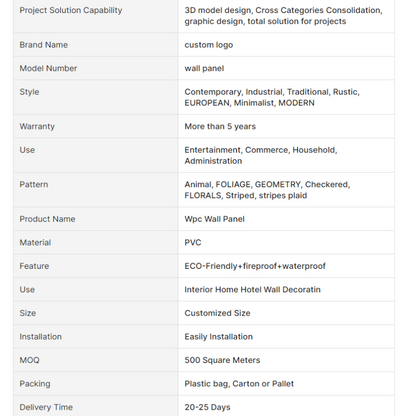416x416 pixels.
Task: Select the 'custom logo' brand name value
Action: (209, 45)
